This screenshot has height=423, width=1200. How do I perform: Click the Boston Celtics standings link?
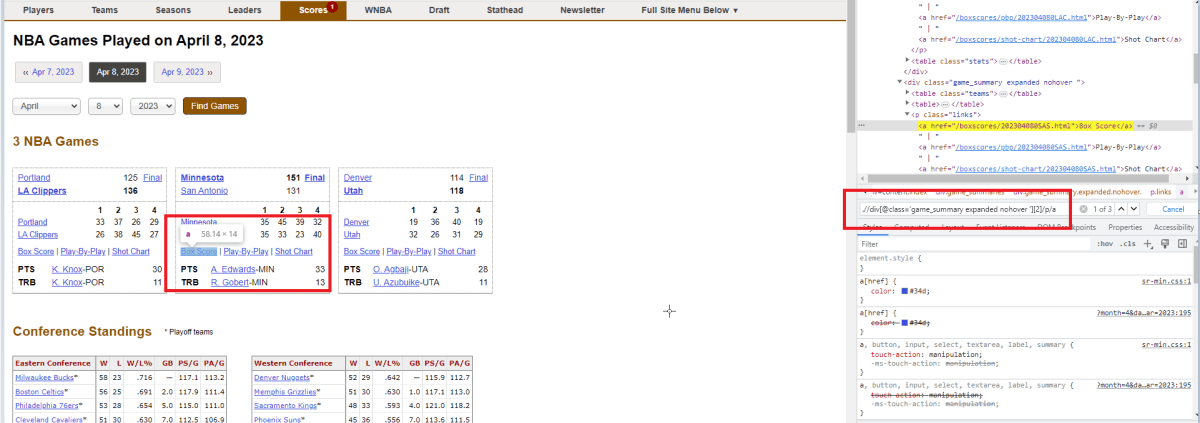[x=39, y=393]
